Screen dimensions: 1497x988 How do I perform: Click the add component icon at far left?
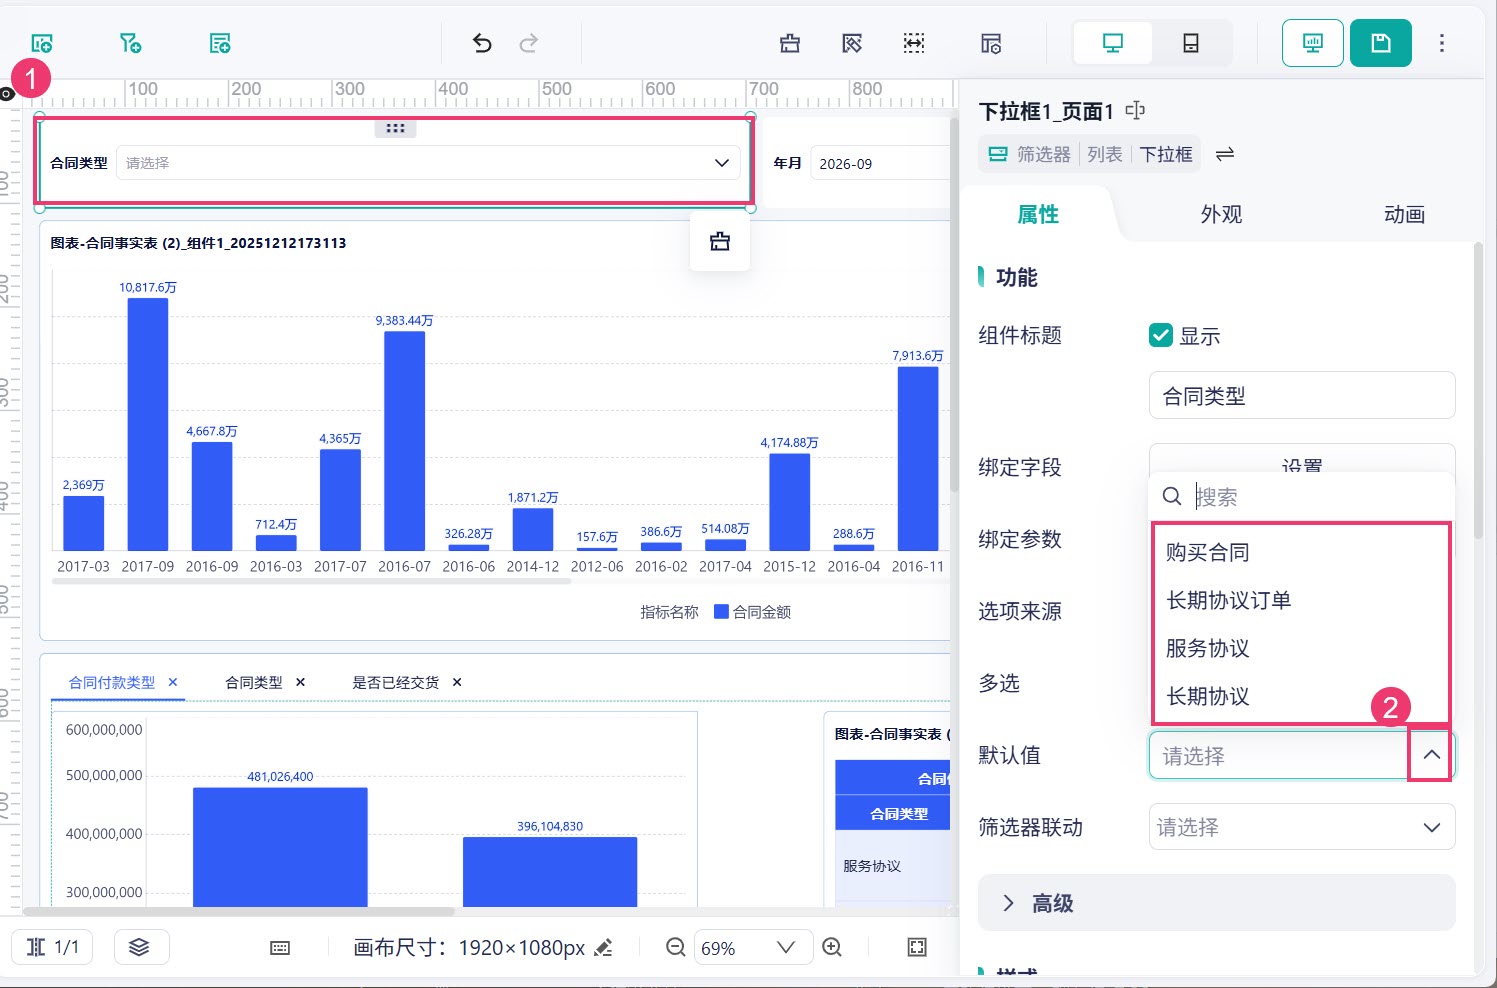(x=42, y=43)
